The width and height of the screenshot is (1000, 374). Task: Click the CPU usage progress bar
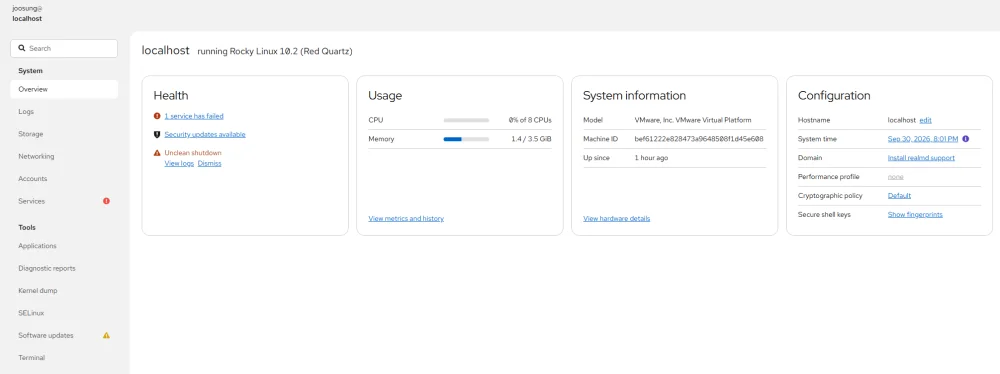(x=466, y=120)
